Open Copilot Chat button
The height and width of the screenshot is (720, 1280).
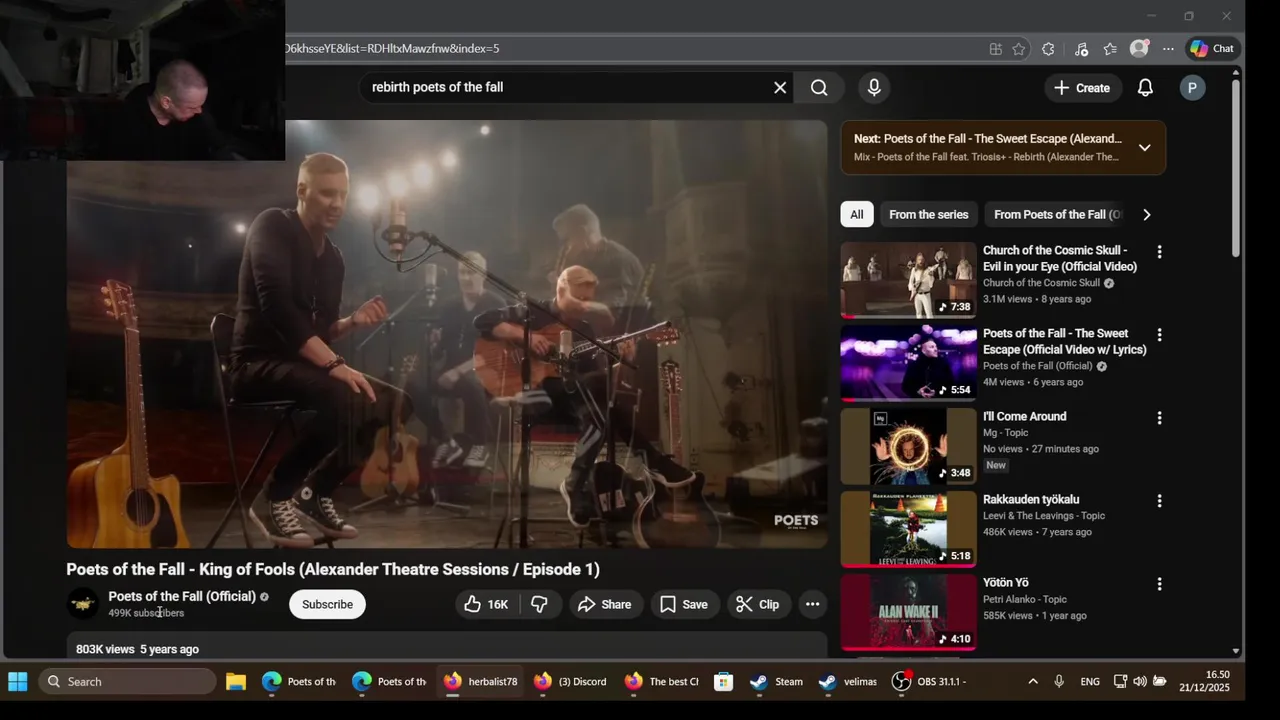[1212, 49]
